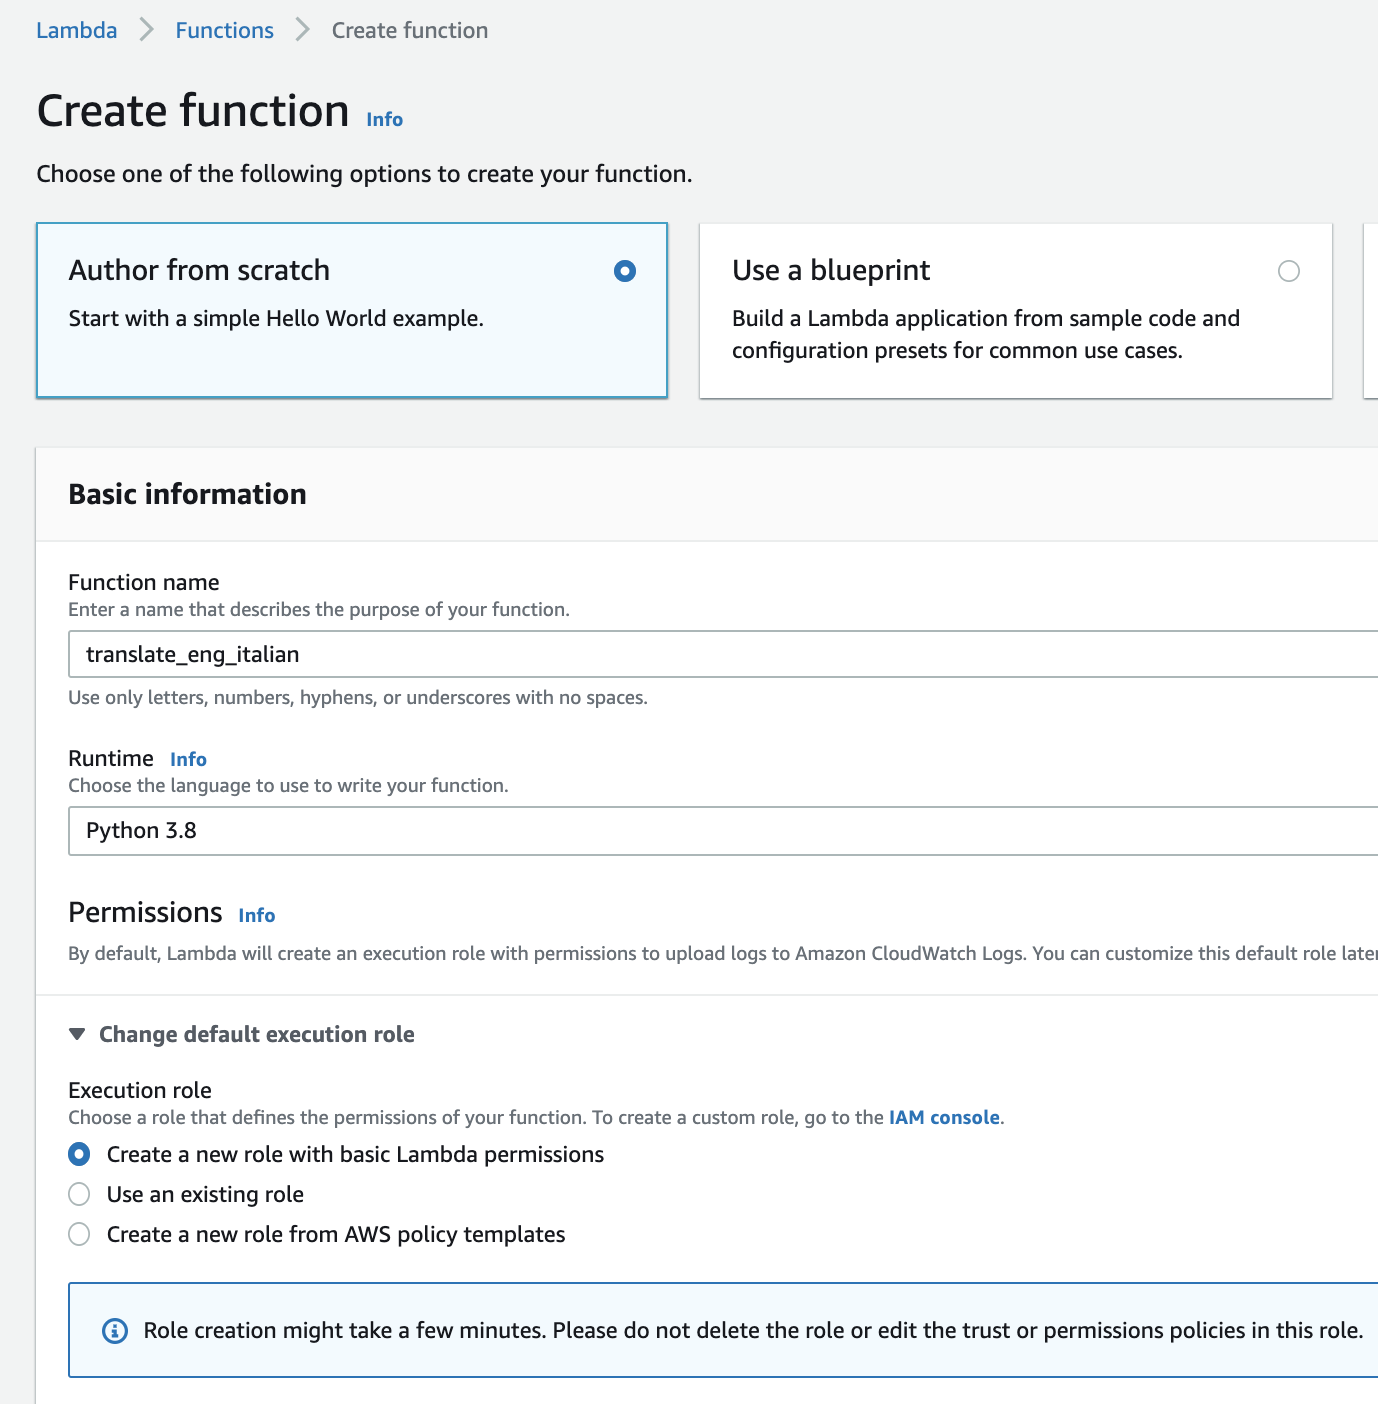Choose Create a new role with basic Lambda permissions
This screenshot has height=1404, width=1378.
79,1154
